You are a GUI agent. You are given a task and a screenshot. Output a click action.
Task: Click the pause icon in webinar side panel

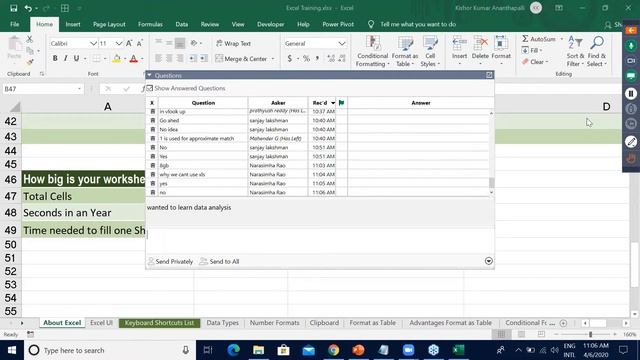click(631, 93)
